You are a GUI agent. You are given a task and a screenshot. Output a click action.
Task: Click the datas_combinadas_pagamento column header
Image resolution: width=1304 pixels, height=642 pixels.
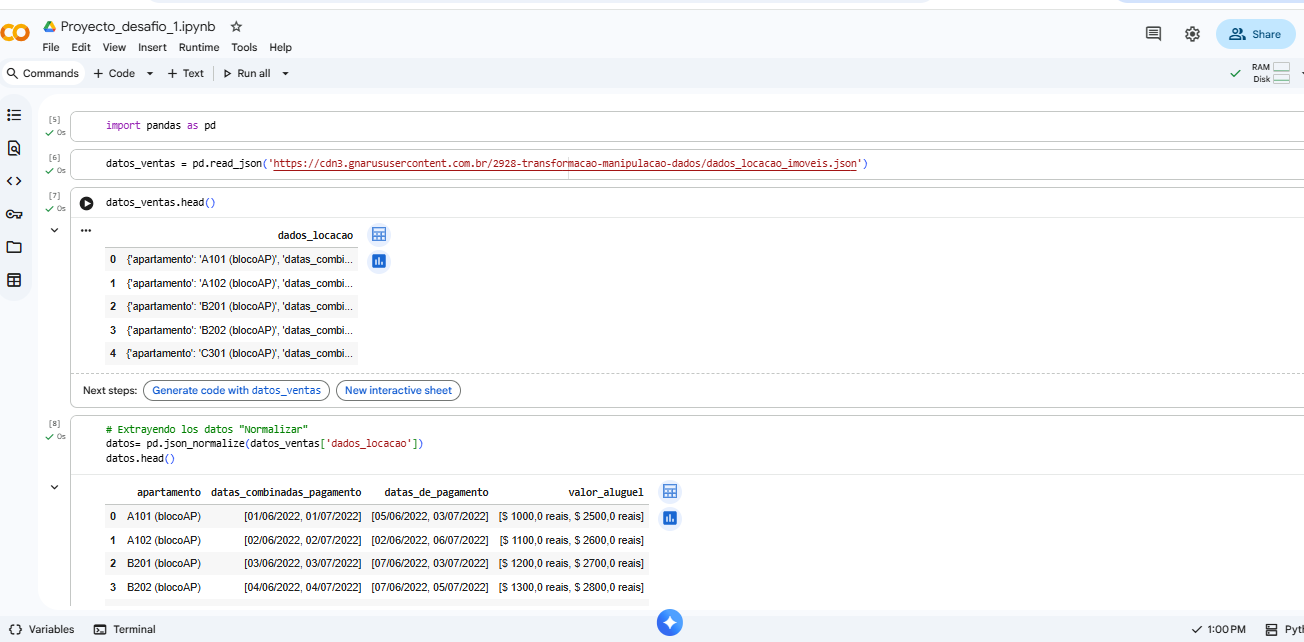click(x=286, y=492)
